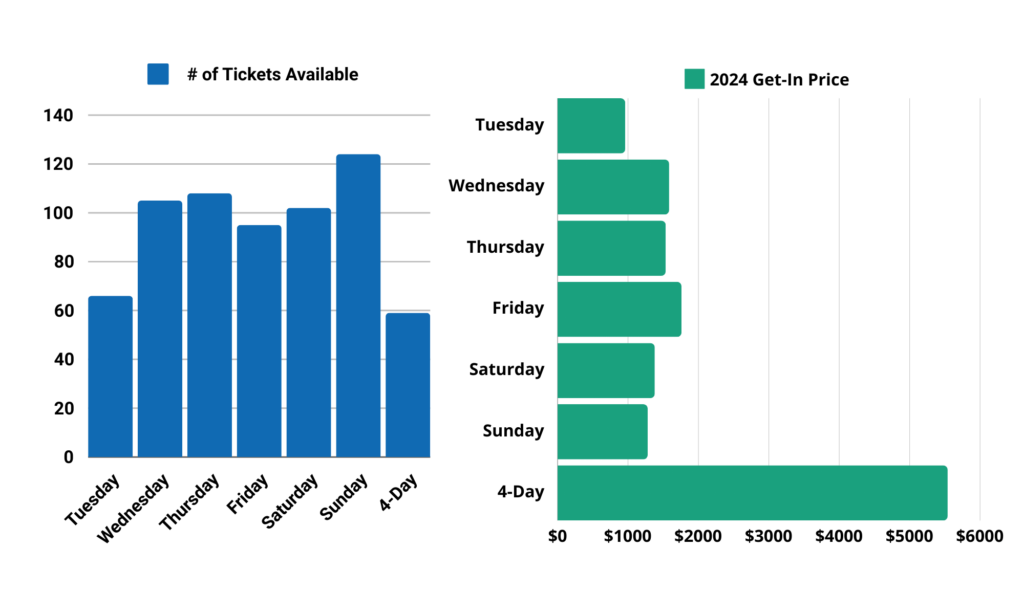This screenshot has width=1024, height=614.
Task: Select the green Sunday price bar
Action: [601, 431]
